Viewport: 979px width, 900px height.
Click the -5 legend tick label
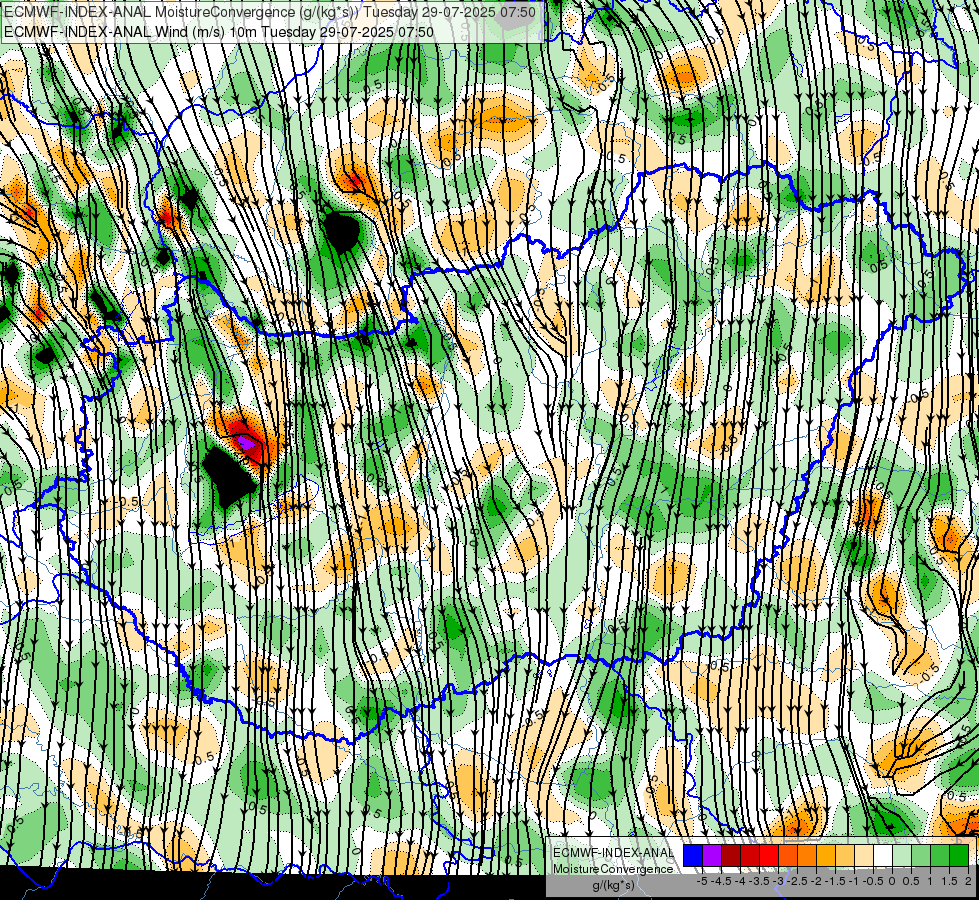pos(702,881)
